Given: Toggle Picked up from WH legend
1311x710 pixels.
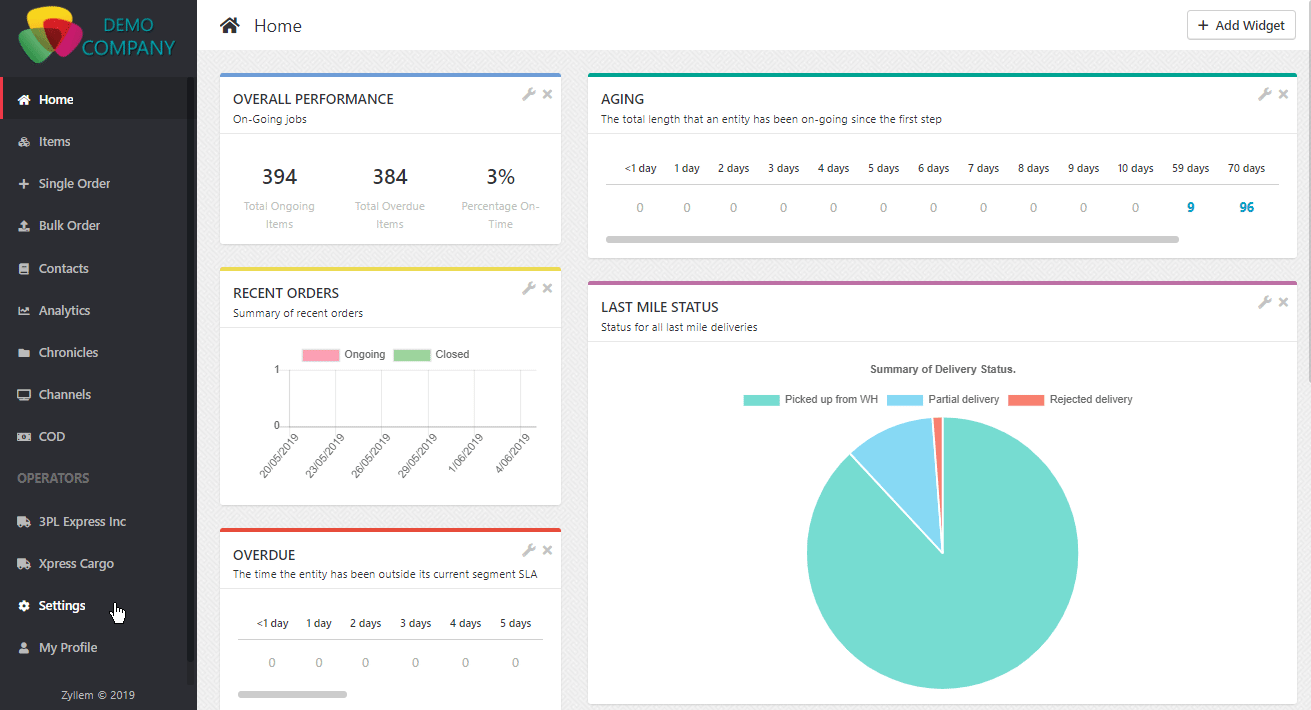Looking at the screenshot, I should point(811,400).
